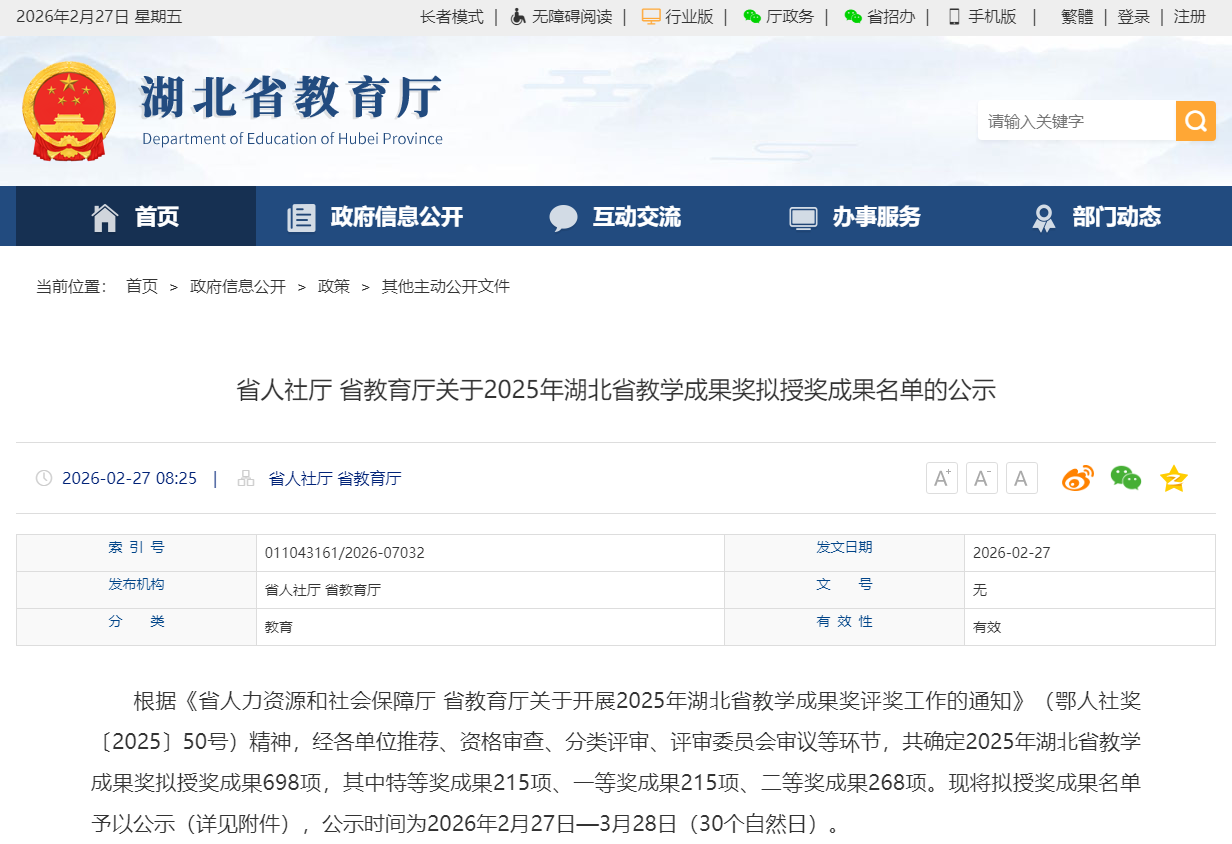This screenshot has width=1232, height=844.
Task: Click 登录 at the top right
Action: (1133, 16)
